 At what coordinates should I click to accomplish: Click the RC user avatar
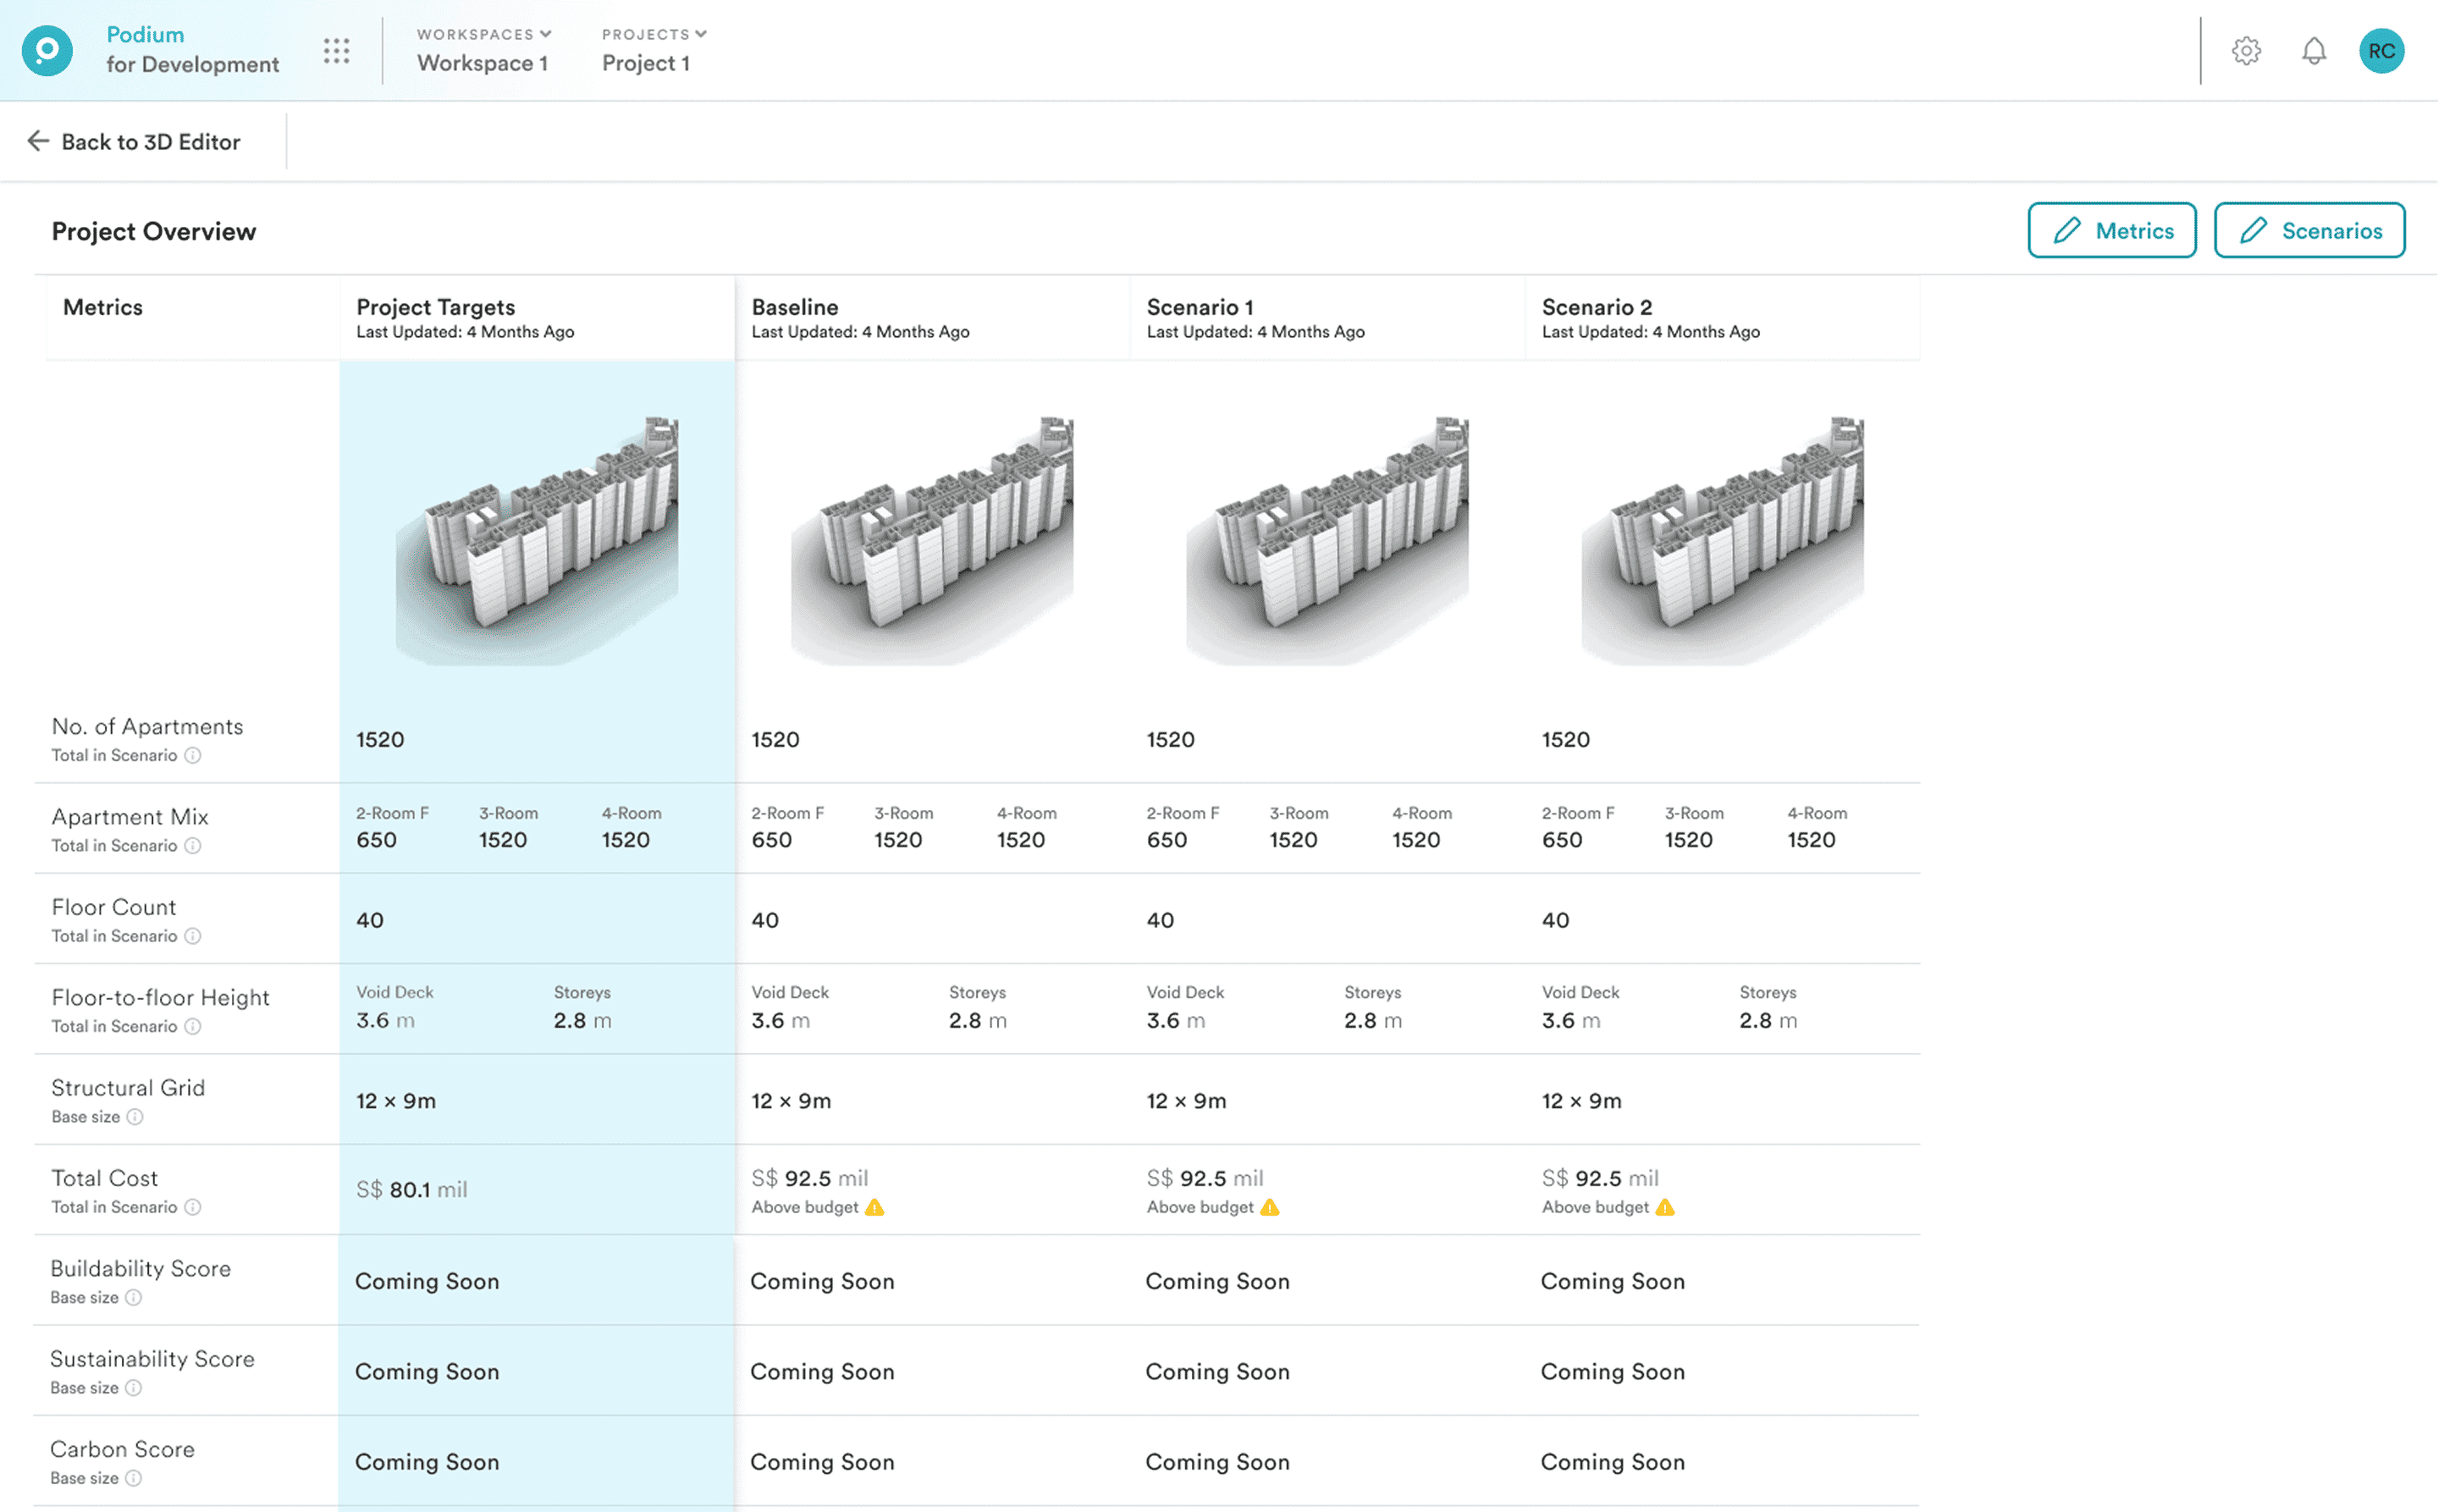pos(2381,50)
